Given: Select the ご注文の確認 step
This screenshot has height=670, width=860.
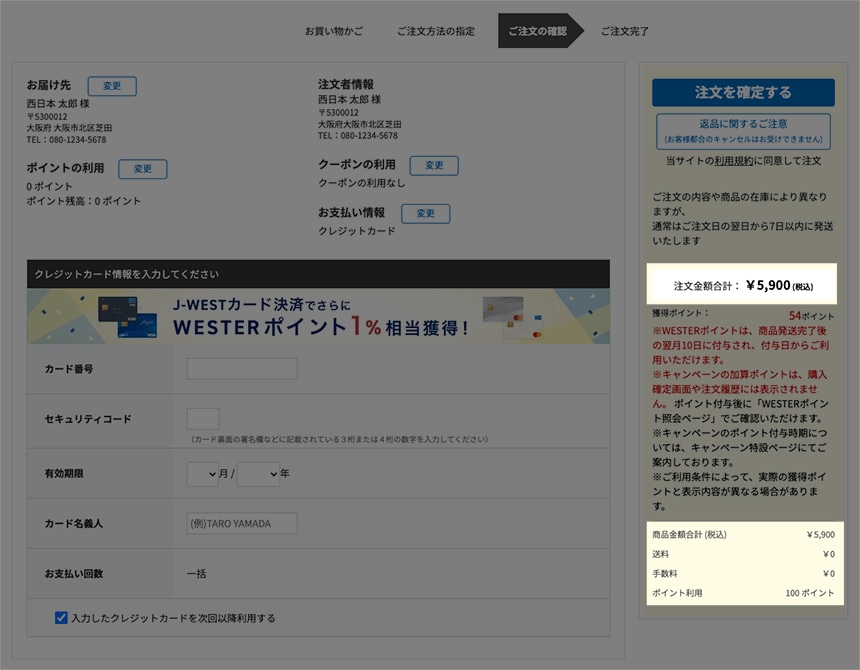Looking at the screenshot, I should (540, 31).
